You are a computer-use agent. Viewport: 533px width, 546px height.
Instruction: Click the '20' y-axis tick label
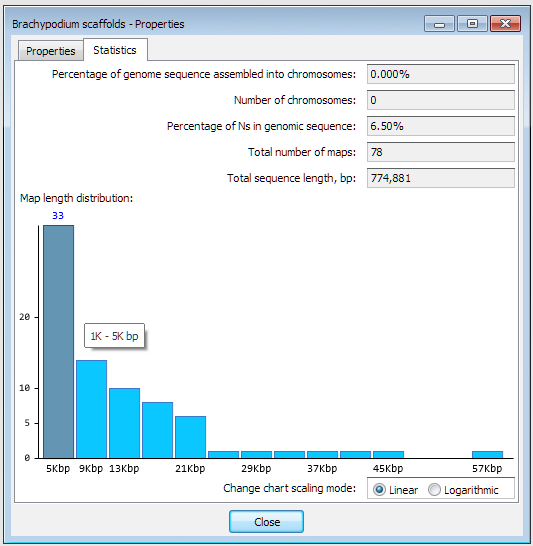click(x=24, y=317)
